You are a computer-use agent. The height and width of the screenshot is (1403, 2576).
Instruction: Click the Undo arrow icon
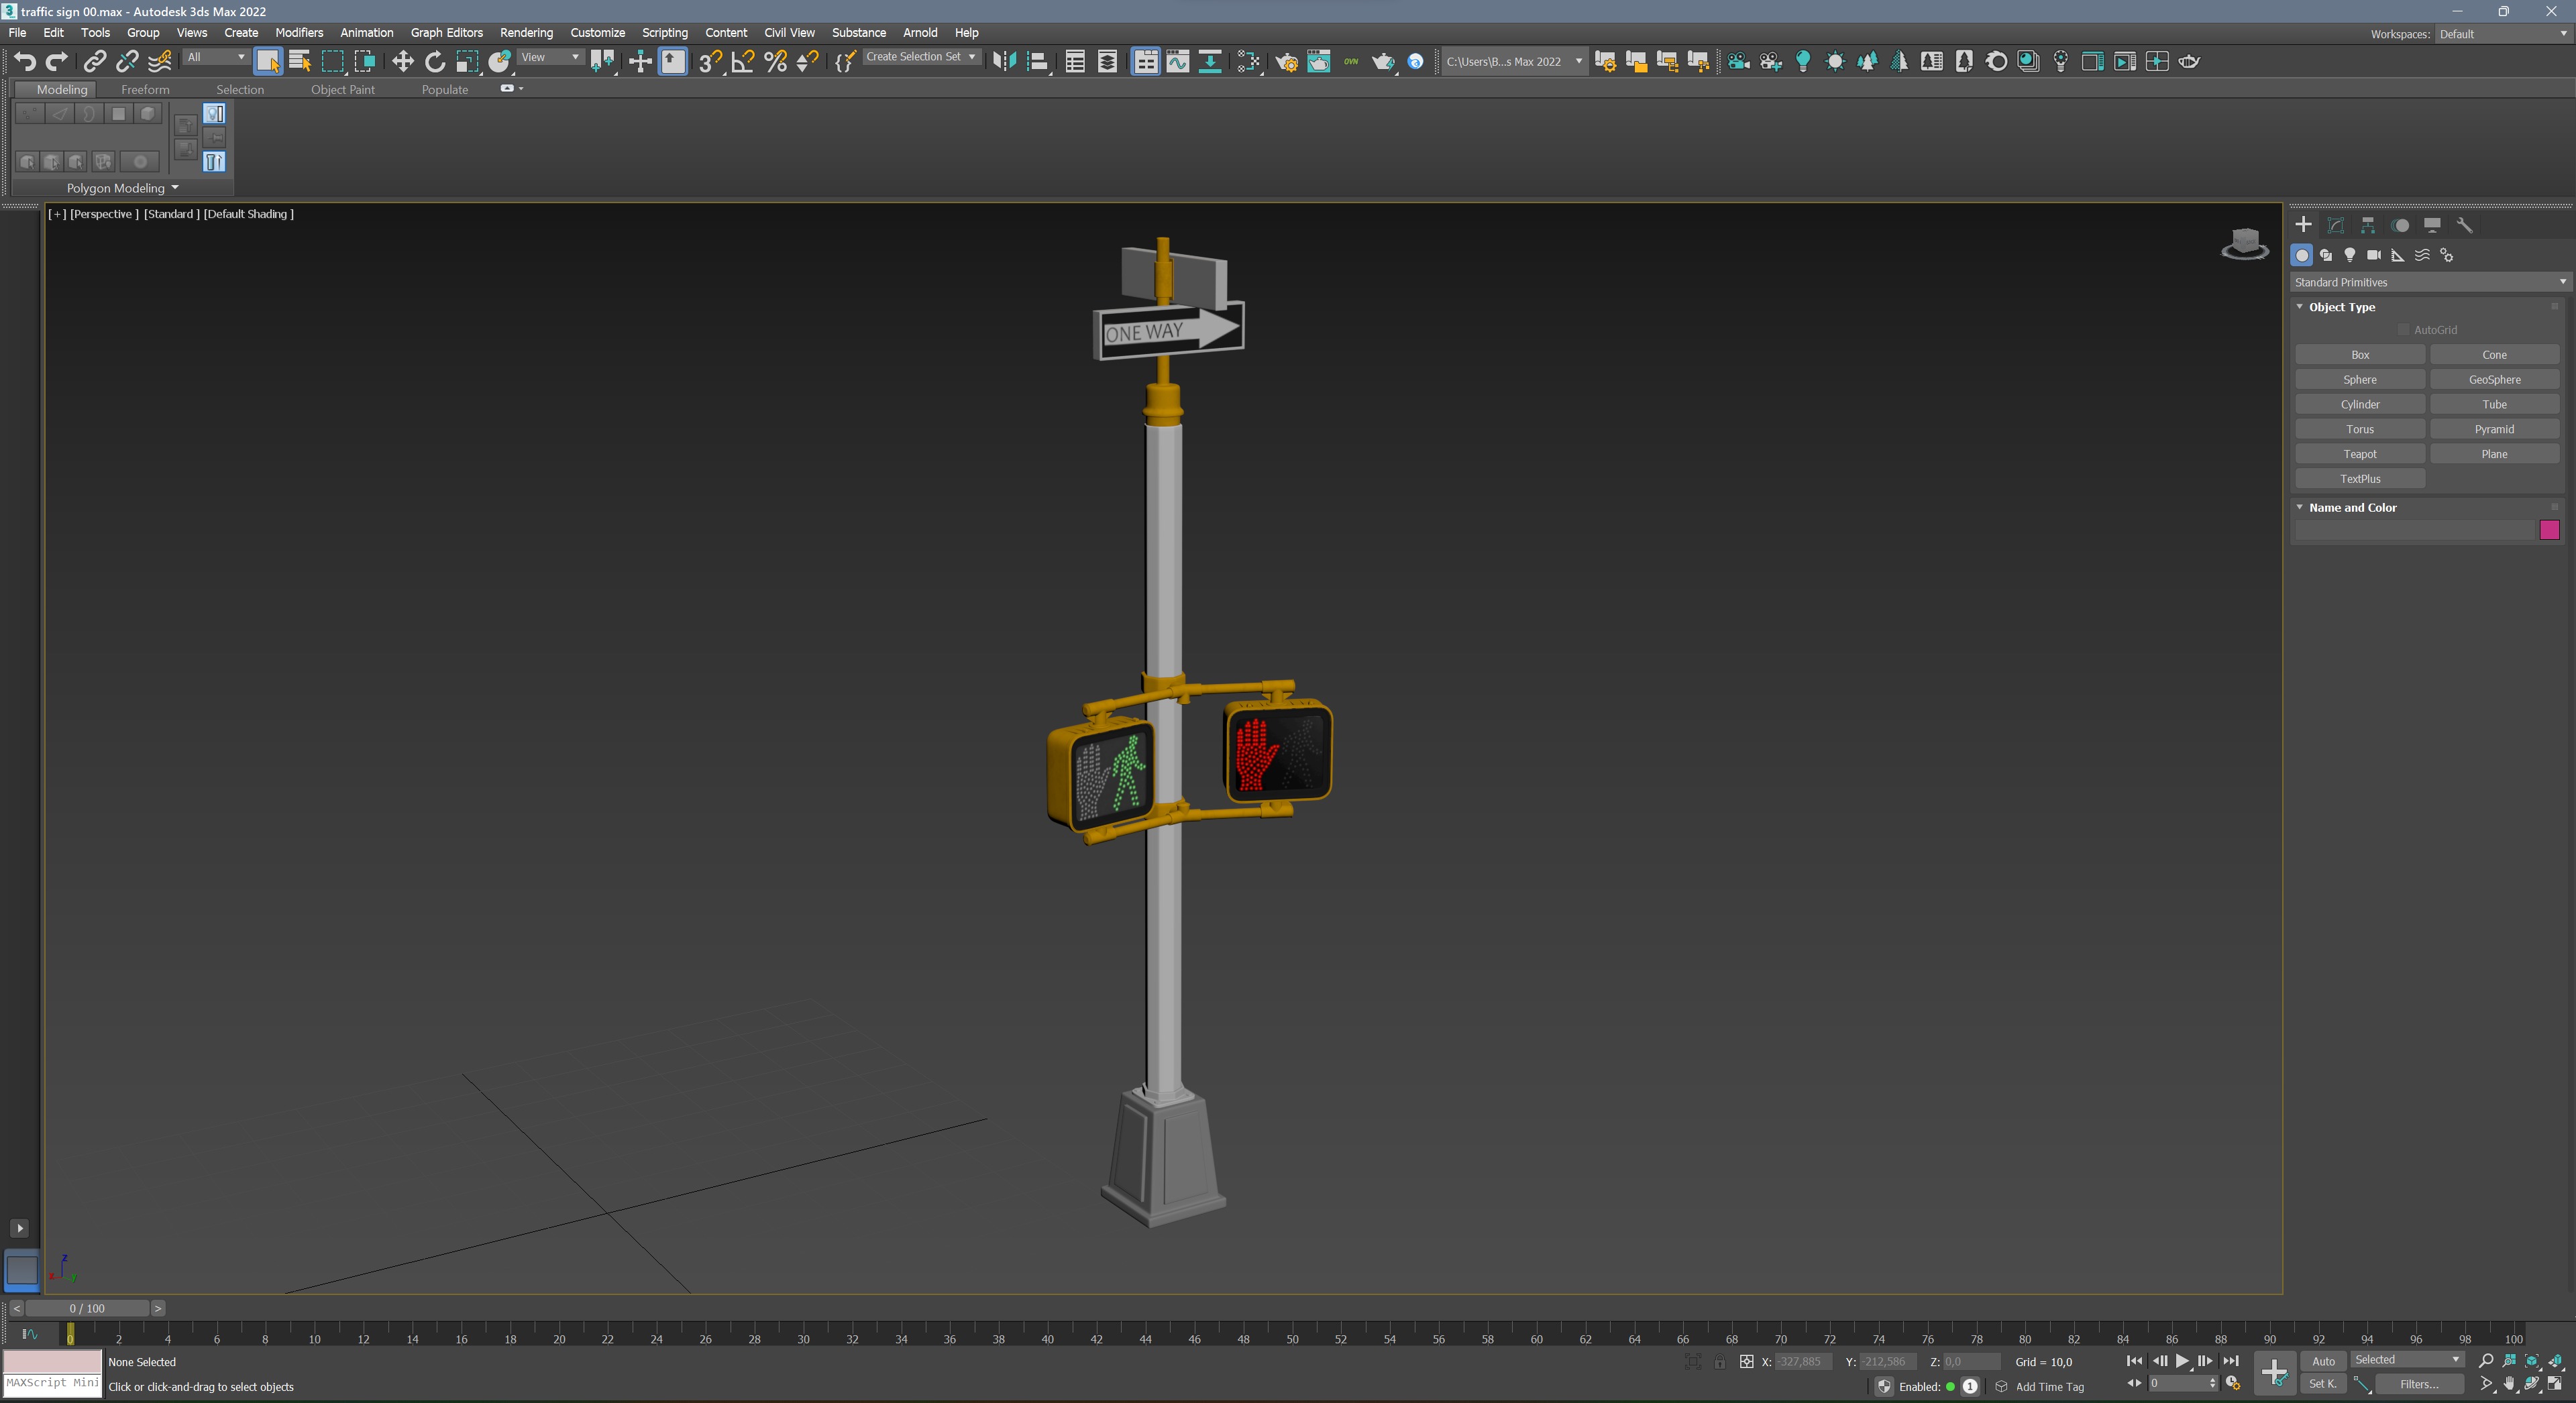pos(25,62)
